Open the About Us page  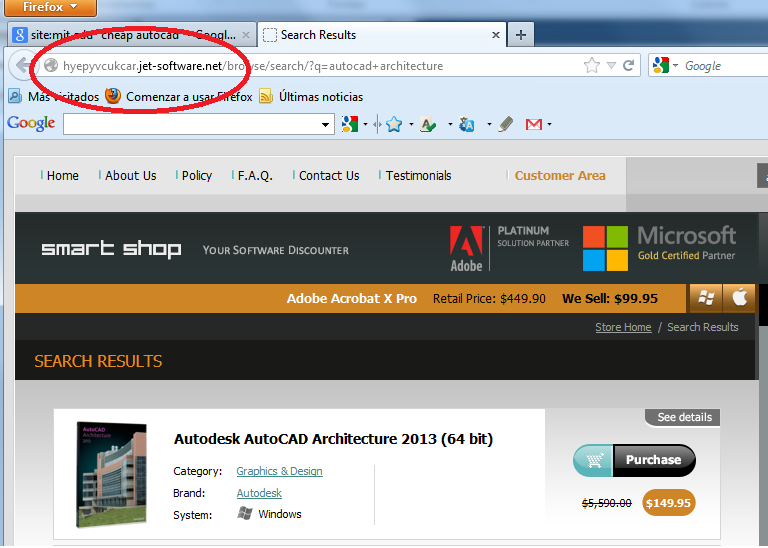(x=131, y=175)
